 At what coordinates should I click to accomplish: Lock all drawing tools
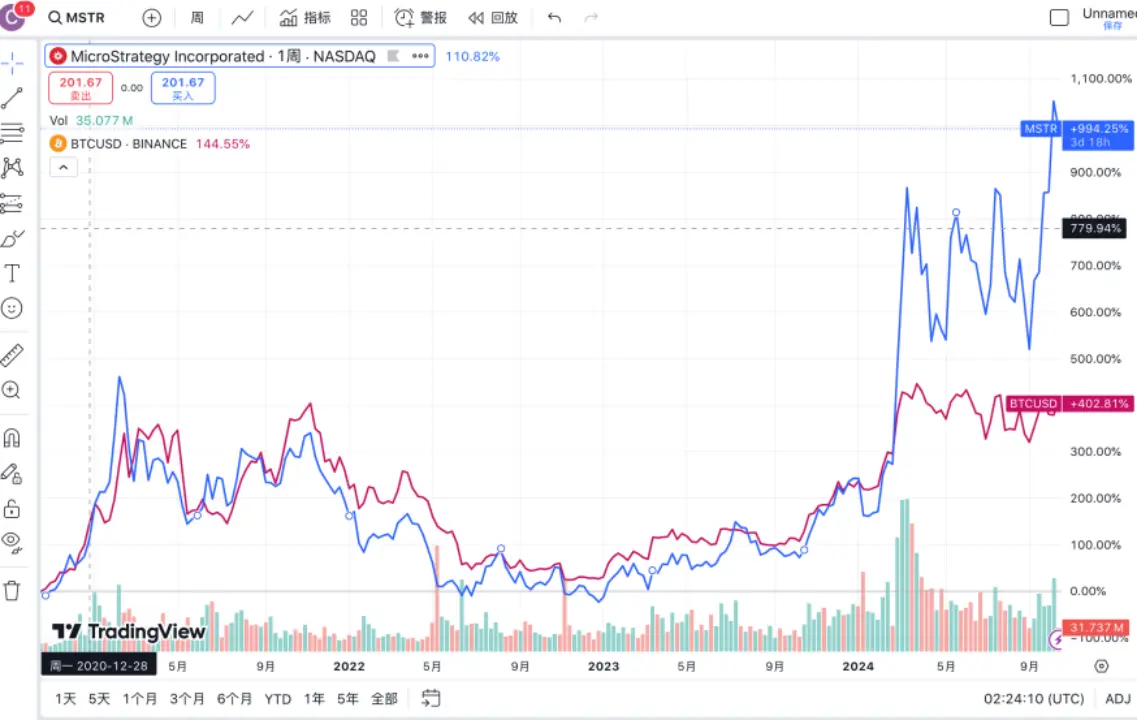[x=13, y=507]
